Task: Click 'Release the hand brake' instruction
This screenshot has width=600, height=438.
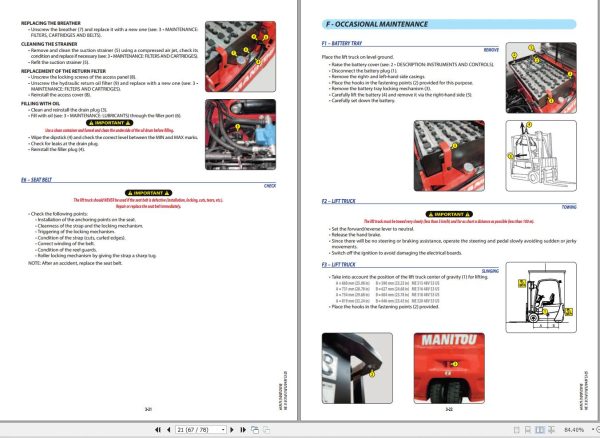Action: [354, 235]
